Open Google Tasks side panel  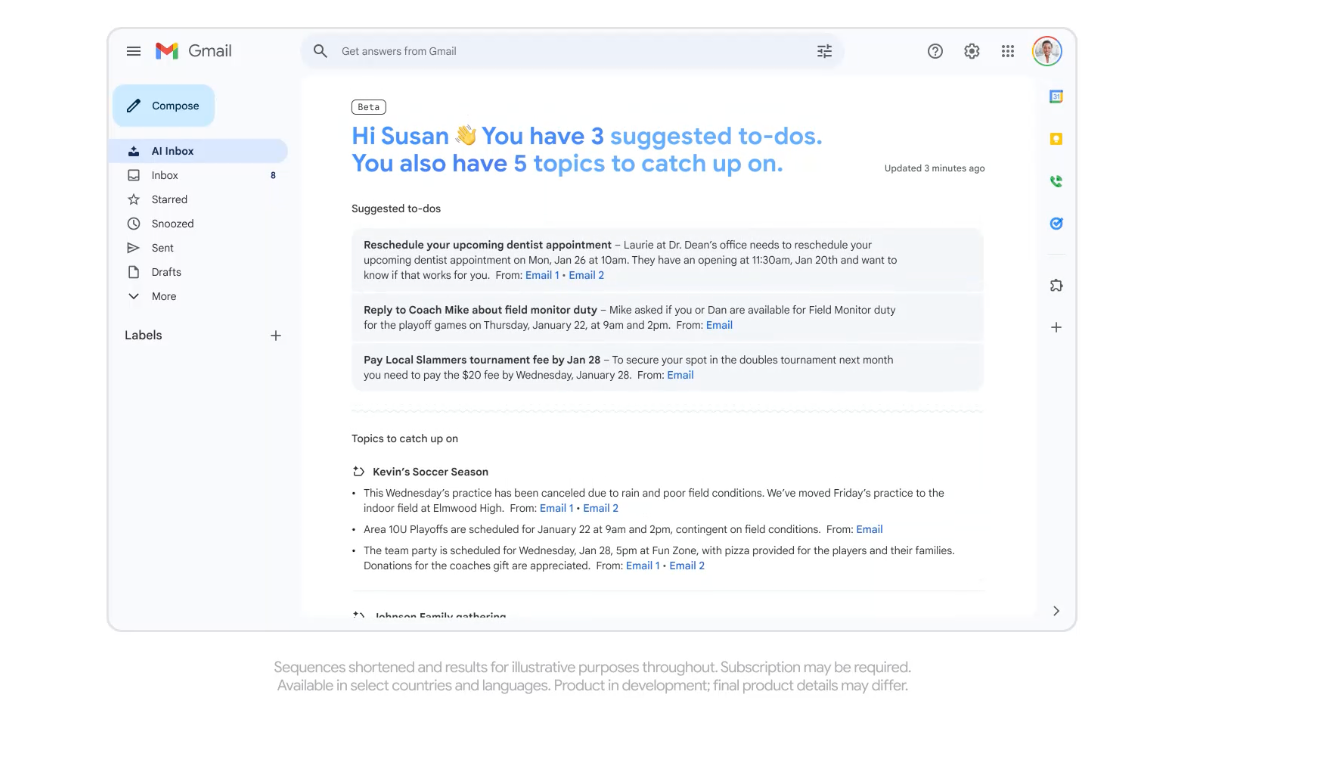tap(1056, 224)
